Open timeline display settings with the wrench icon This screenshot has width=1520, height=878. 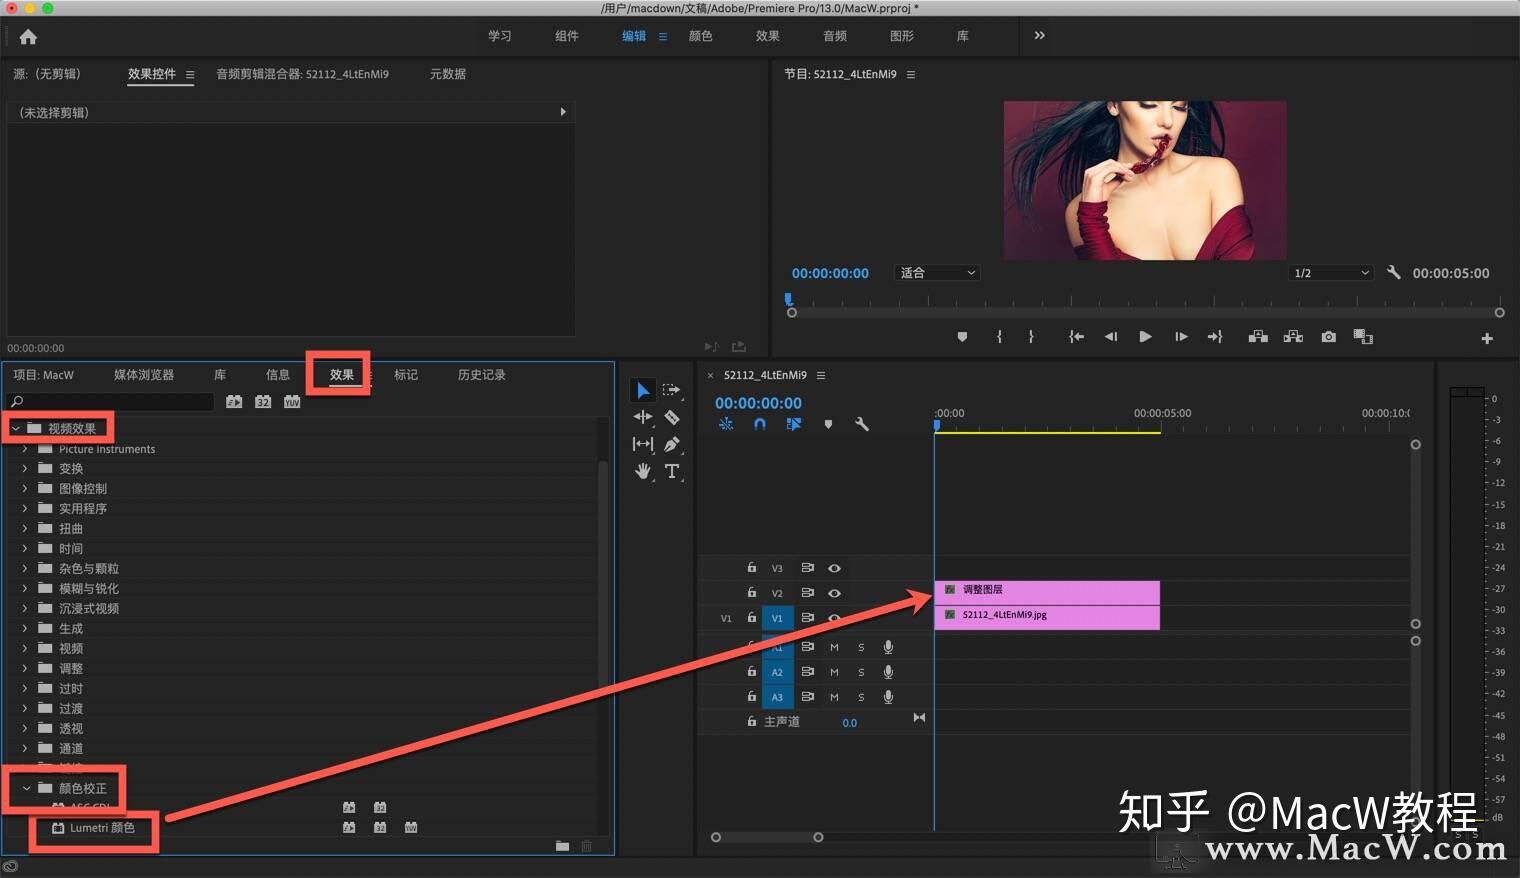(x=862, y=424)
